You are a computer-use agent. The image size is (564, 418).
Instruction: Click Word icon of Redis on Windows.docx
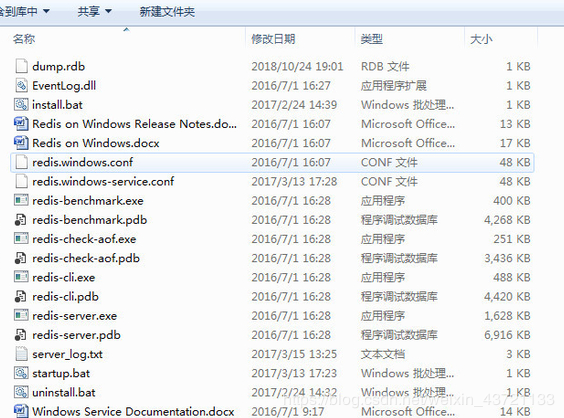point(21,143)
